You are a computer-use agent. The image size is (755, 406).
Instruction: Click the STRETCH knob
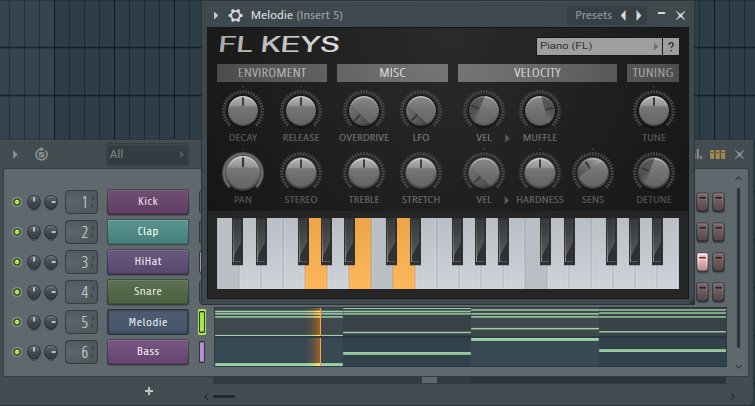[x=421, y=172]
